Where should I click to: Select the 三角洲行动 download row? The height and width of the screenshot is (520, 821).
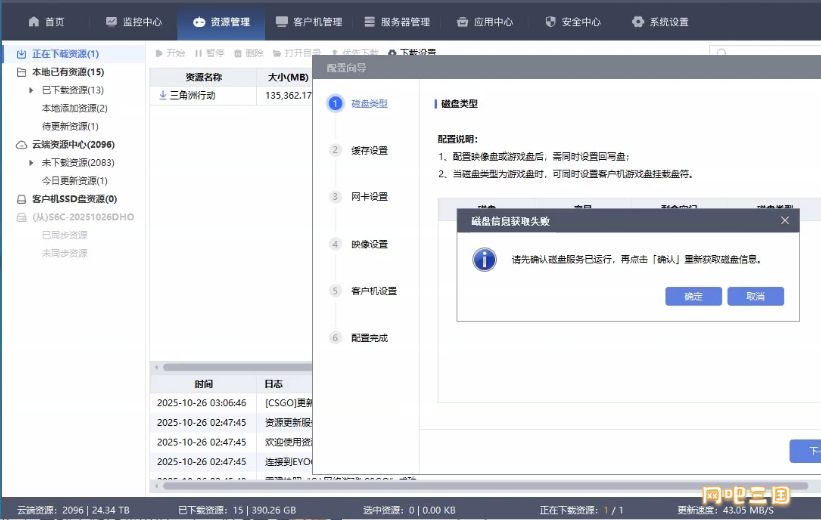point(231,95)
